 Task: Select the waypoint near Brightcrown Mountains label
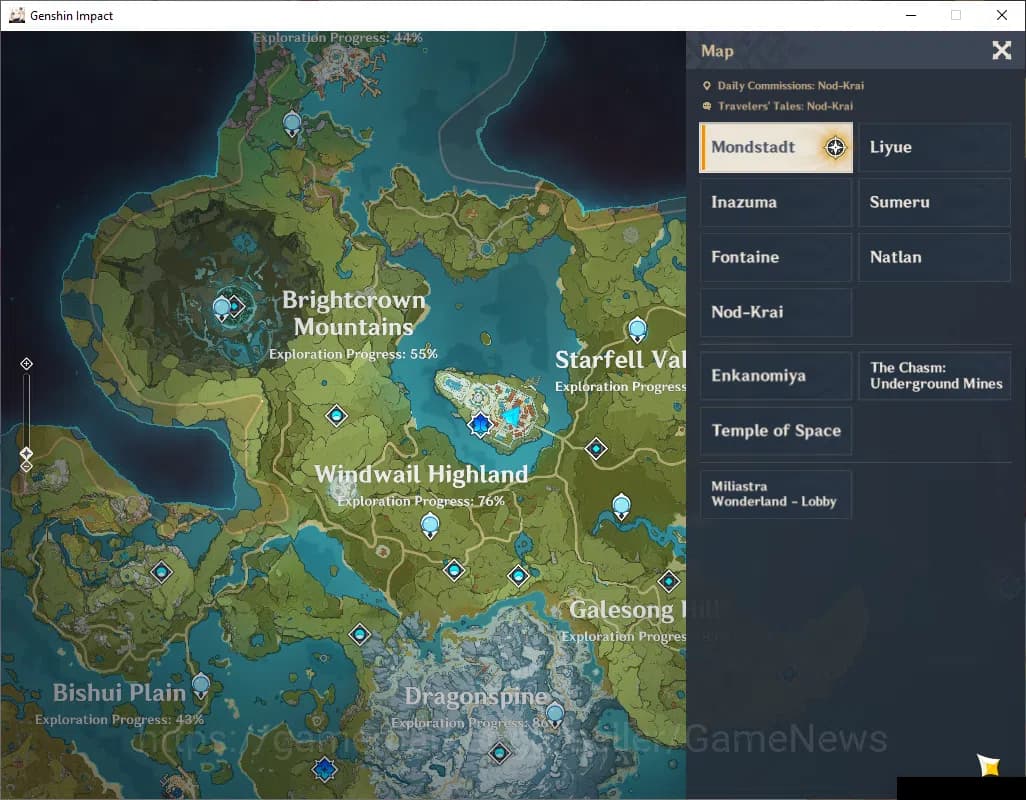coord(336,415)
